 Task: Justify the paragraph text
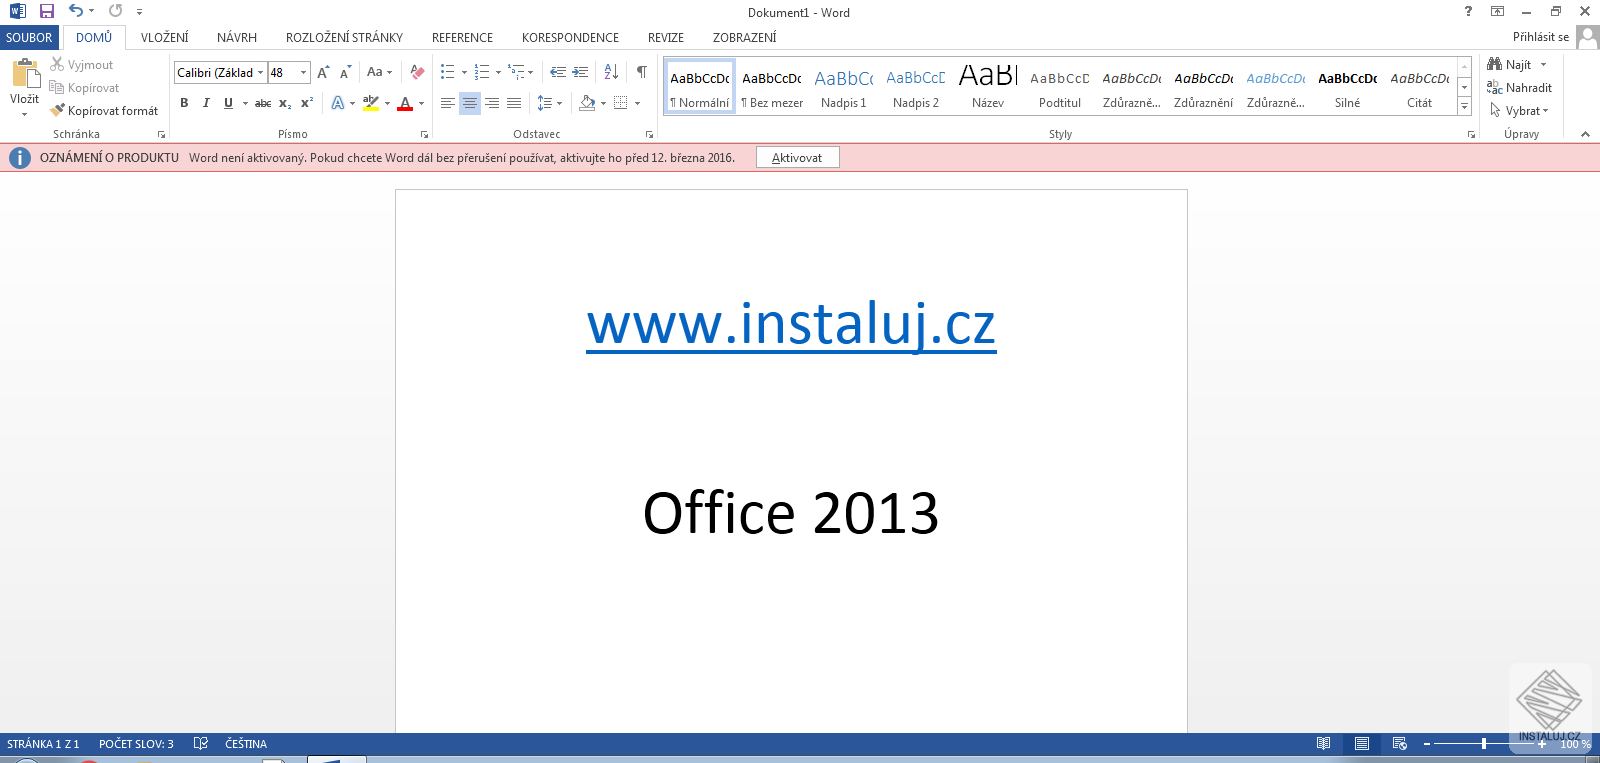click(x=513, y=103)
